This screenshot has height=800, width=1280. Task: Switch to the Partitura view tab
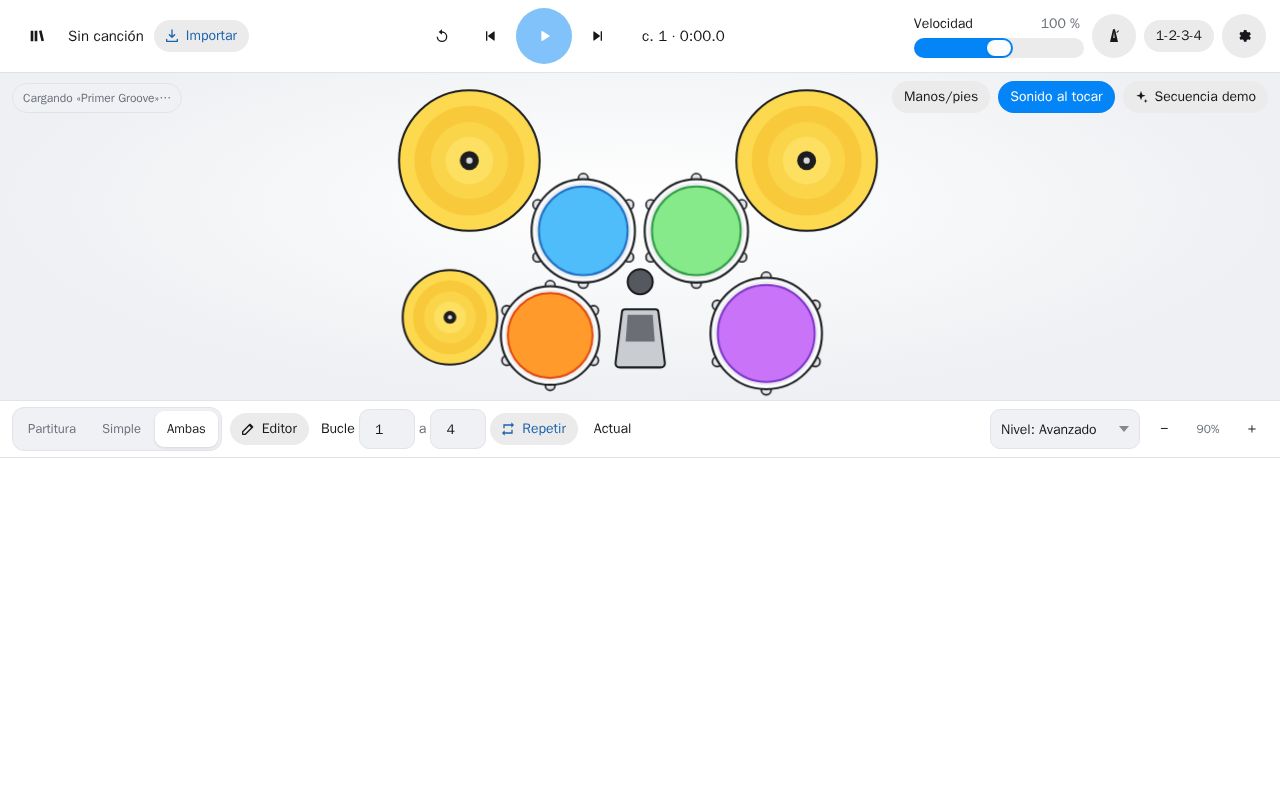click(52, 429)
